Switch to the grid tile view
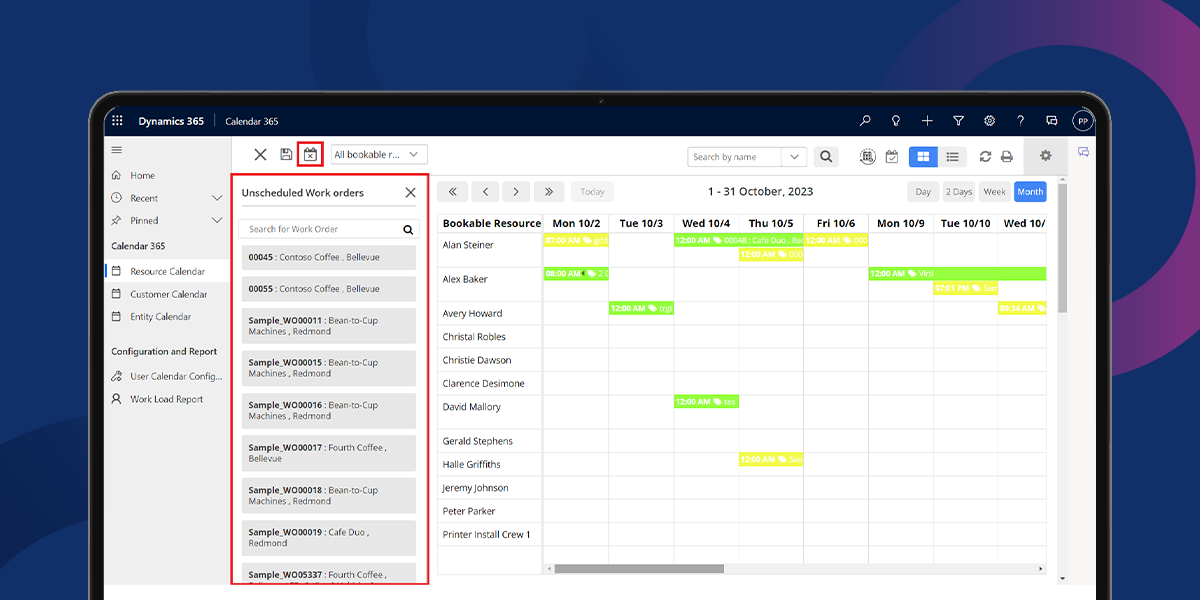 [923, 157]
